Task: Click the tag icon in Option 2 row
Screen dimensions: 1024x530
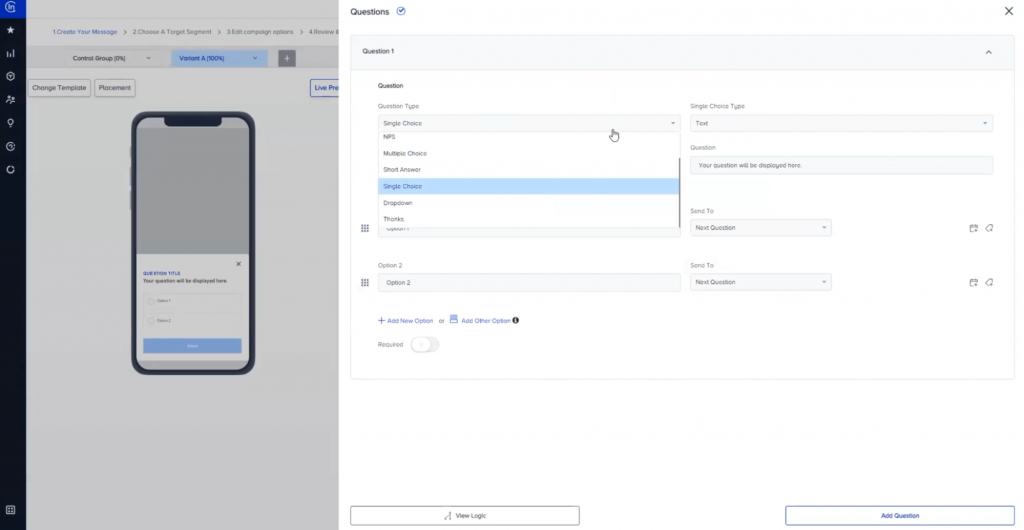Action: (x=989, y=283)
